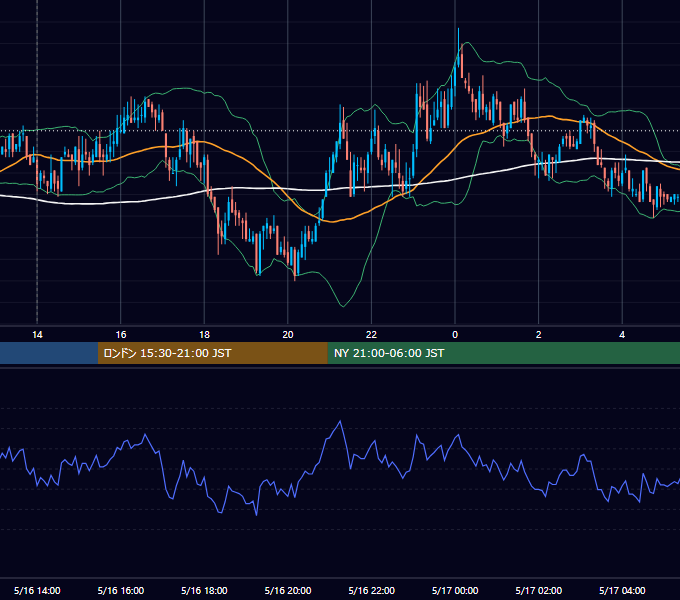Click the 5/16 22:00 date label
The height and width of the screenshot is (600, 680).
(x=372, y=590)
